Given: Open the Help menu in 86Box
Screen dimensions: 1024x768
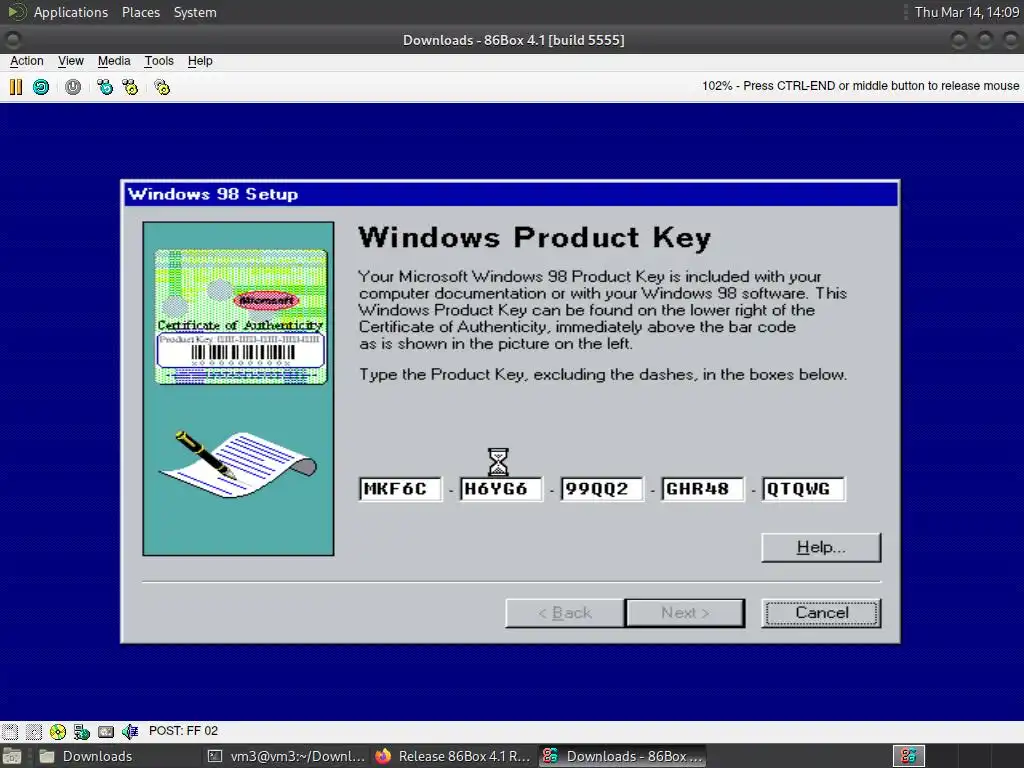Looking at the screenshot, I should tap(200, 61).
